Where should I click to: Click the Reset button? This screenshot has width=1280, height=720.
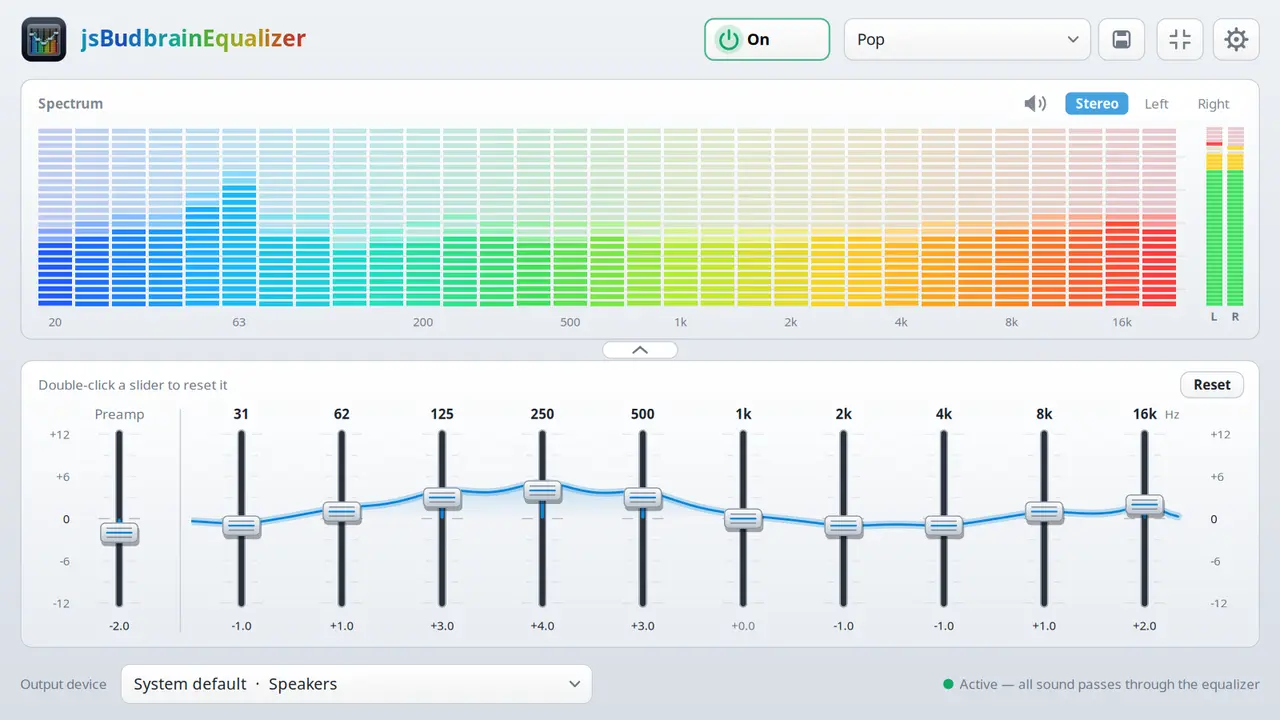pos(1212,385)
